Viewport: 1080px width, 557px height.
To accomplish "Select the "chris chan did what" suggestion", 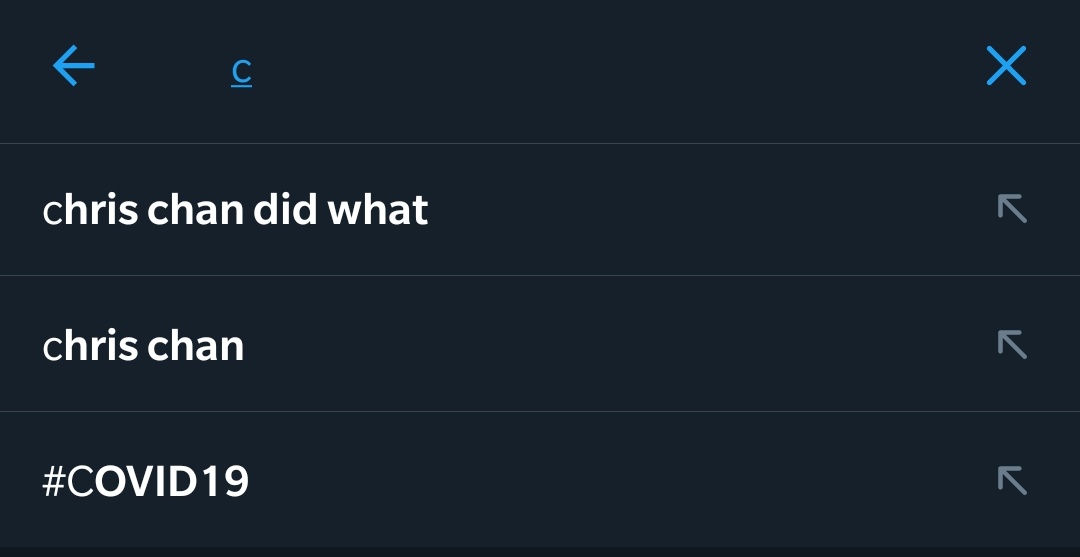I will click(x=540, y=209).
